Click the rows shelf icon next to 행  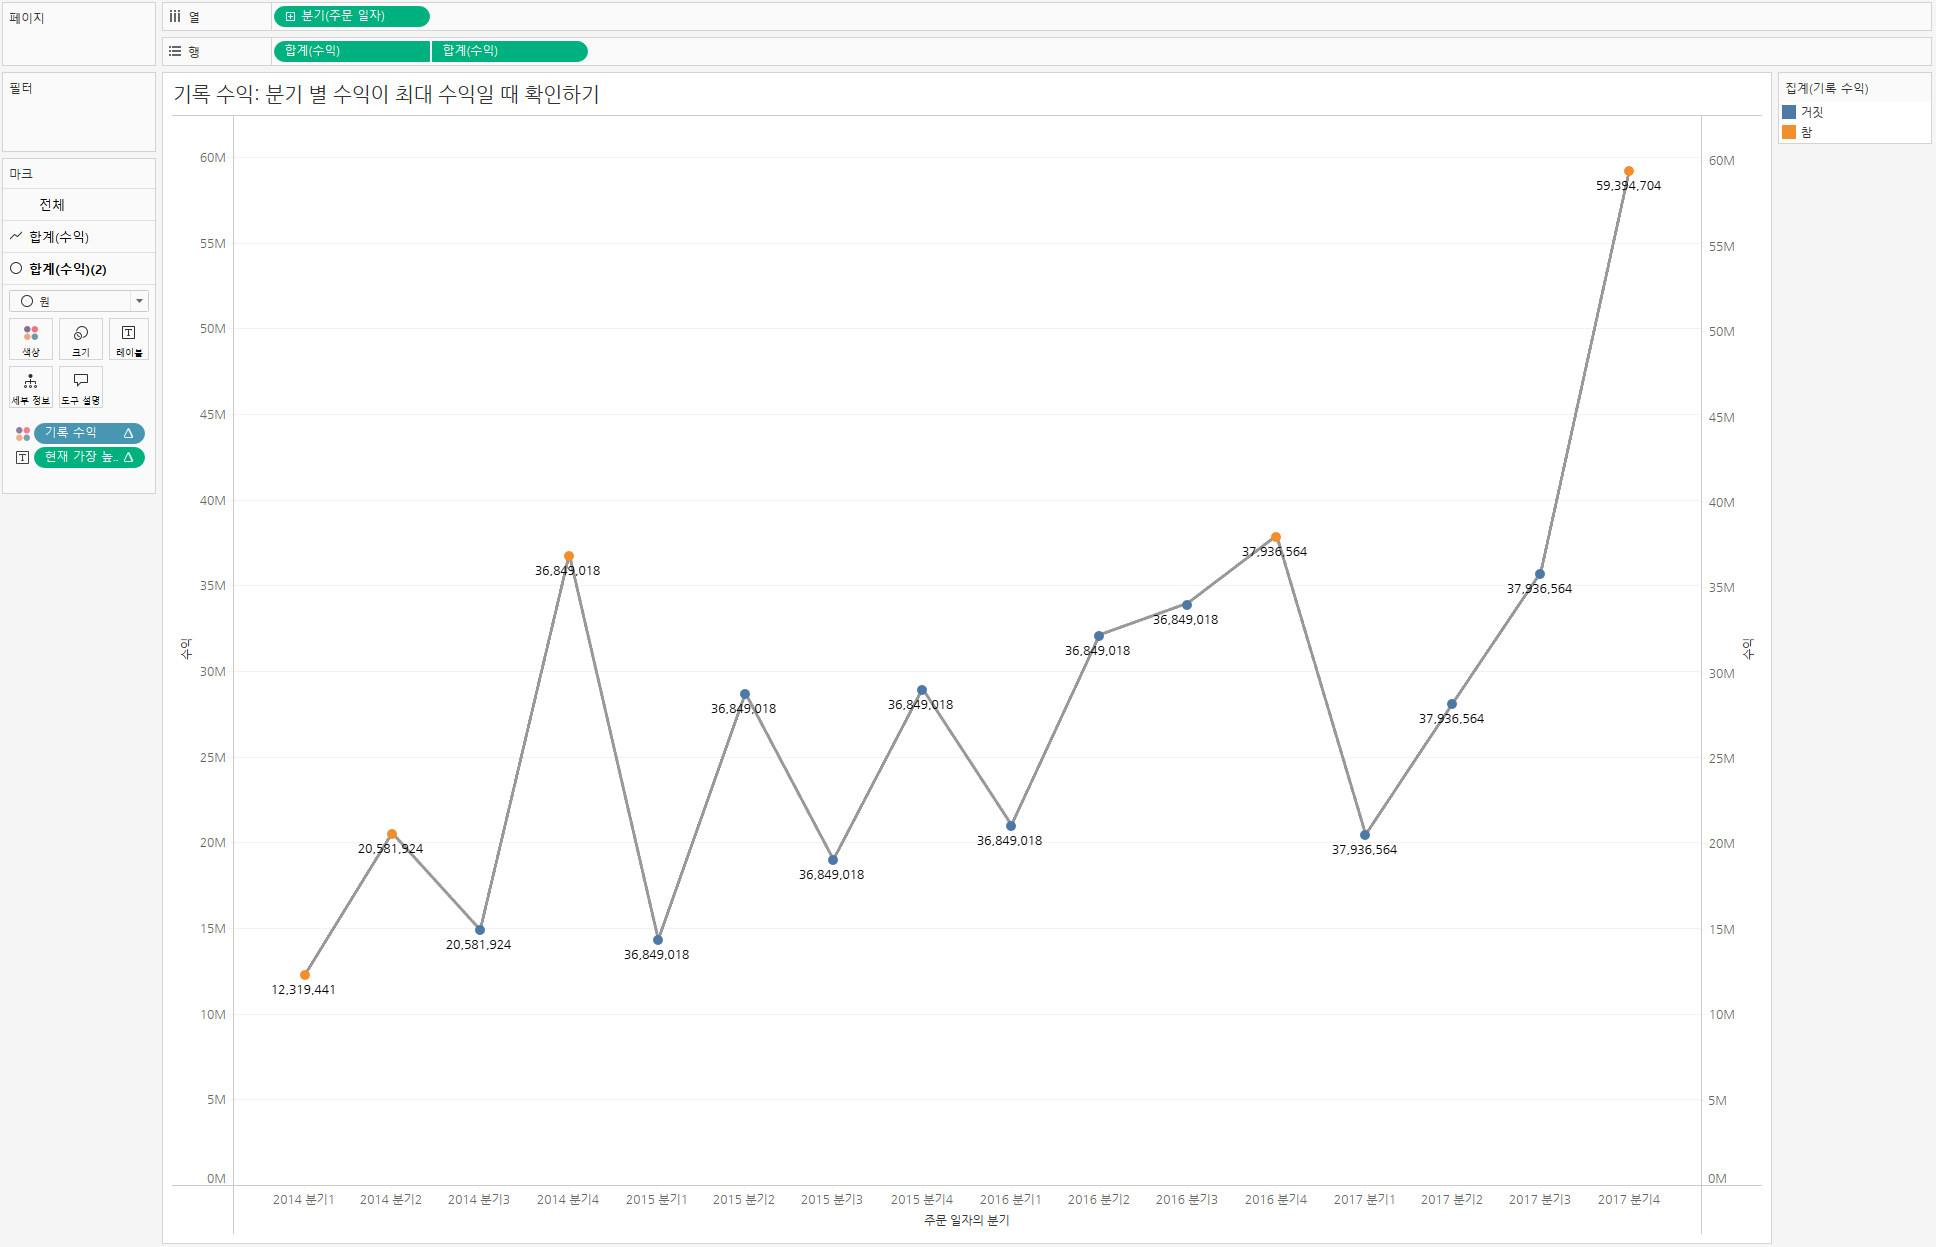175,51
